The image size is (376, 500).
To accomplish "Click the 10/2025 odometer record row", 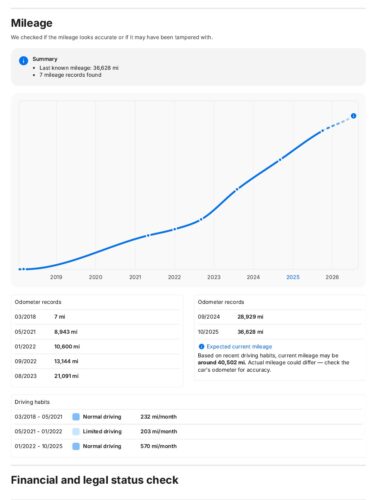I will [279, 332].
